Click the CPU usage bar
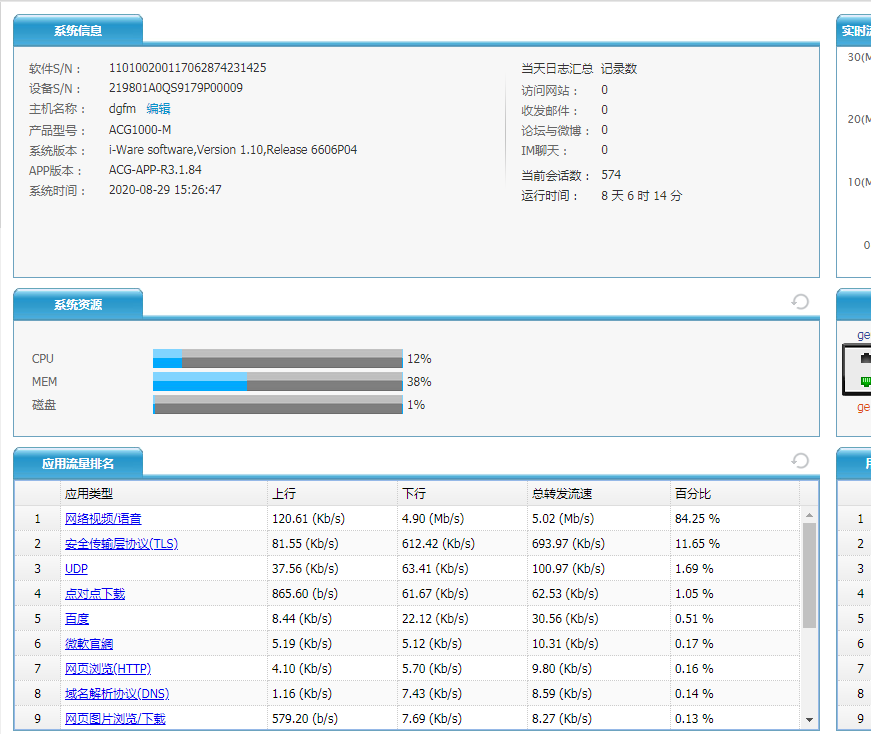871x734 pixels. point(278,358)
